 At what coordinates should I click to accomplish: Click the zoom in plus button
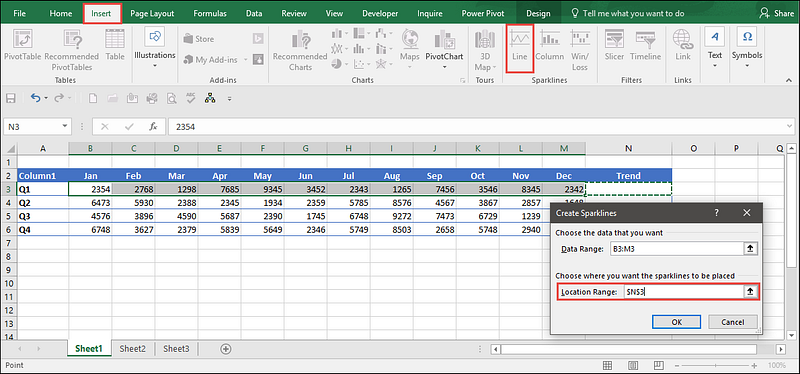click(x=754, y=365)
